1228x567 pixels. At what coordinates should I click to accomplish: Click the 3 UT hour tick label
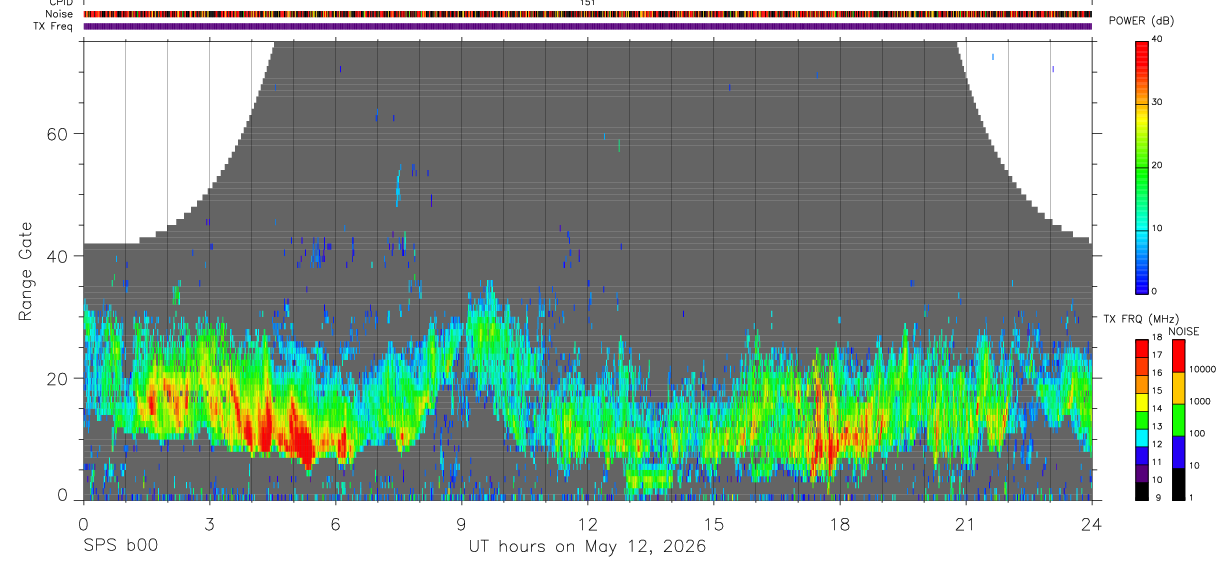(x=209, y=525)
